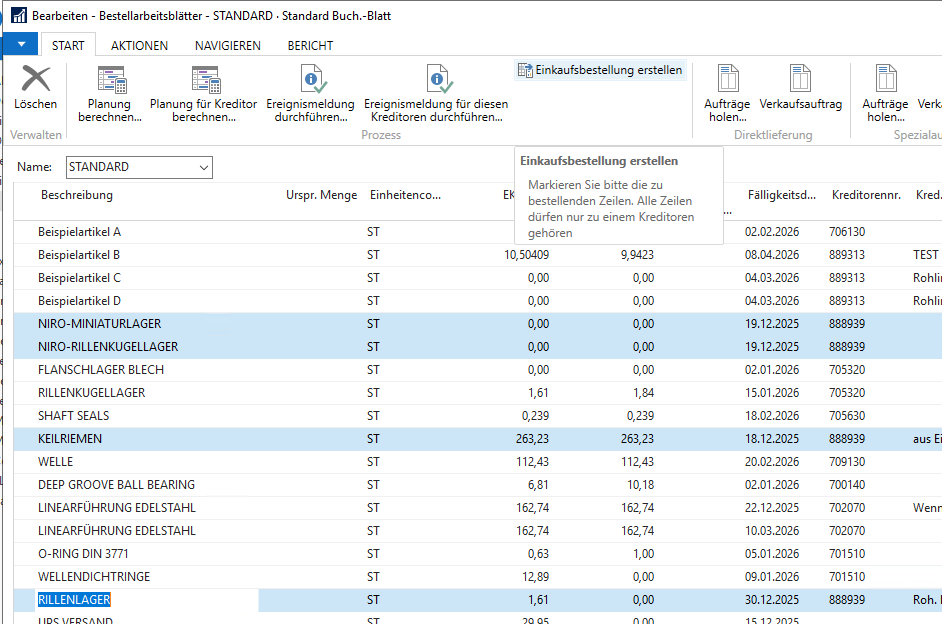The width and height of the screenshot is (942, 624).
Task: Open the blue application menu arrow
Action: 20,44
